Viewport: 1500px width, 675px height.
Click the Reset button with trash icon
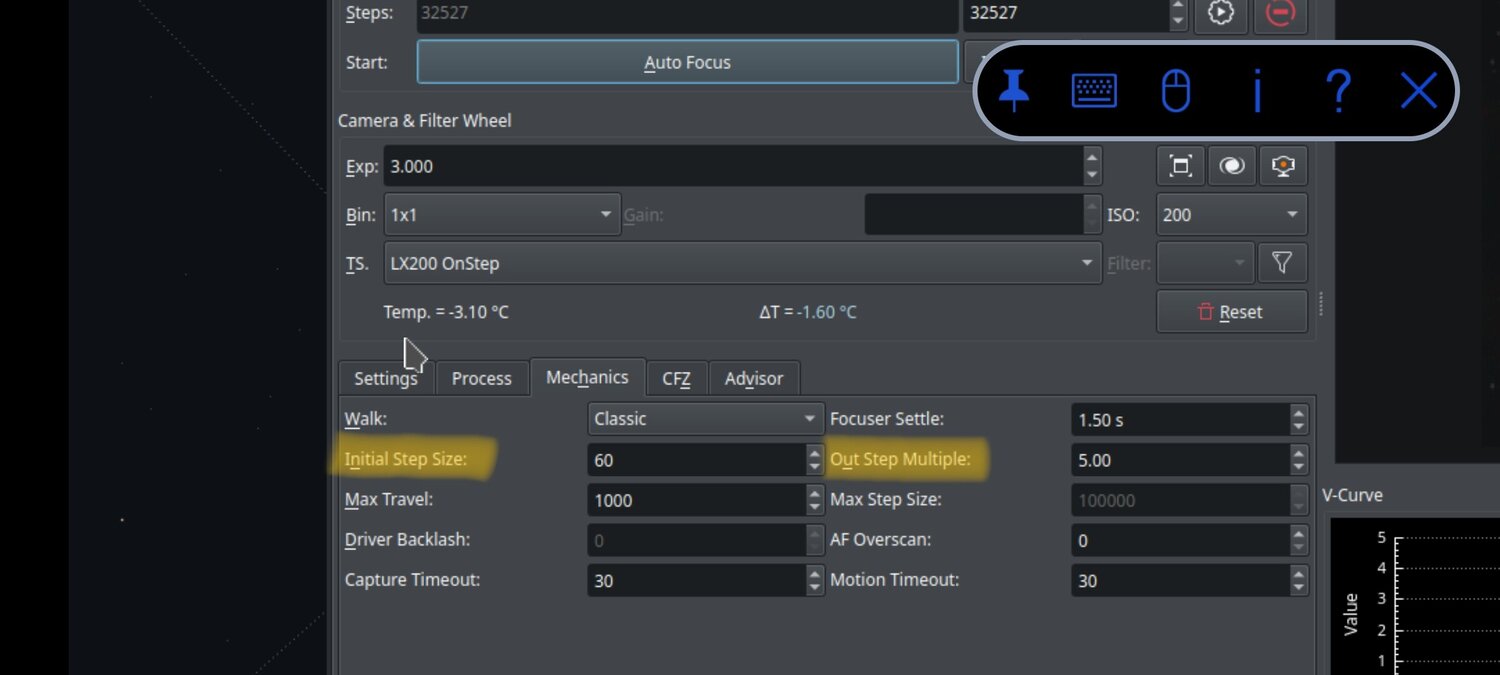pos(1232,312)
